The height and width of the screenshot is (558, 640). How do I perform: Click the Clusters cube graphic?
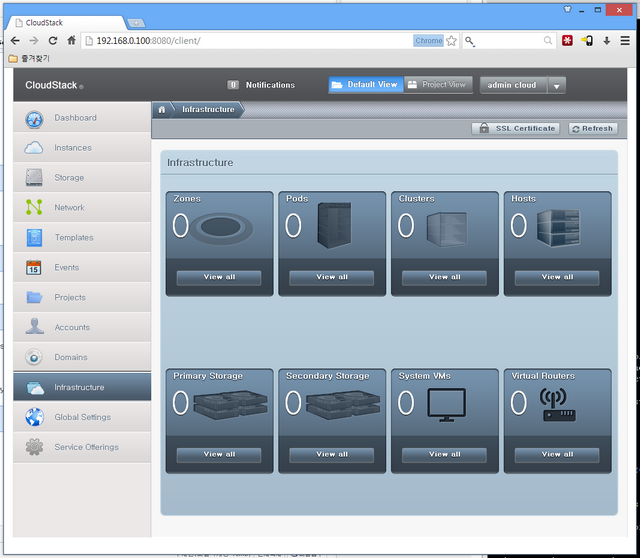tap(447, 229)
